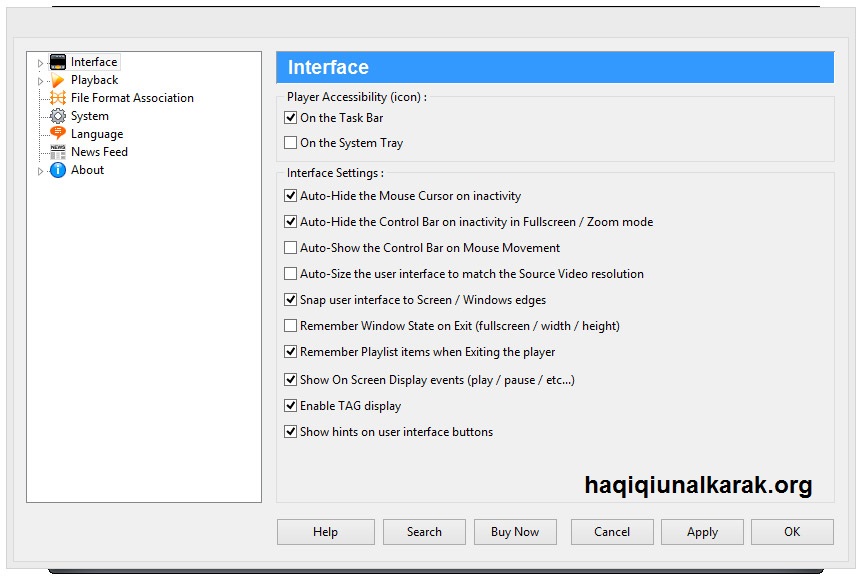Click the Cancel button
This screenshot has width=861, height=578.
[x=612, y=532]
